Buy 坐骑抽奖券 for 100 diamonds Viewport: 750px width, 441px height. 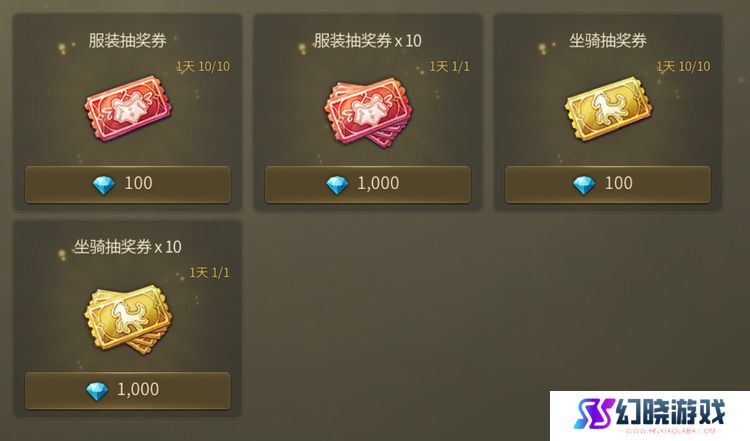608,185
